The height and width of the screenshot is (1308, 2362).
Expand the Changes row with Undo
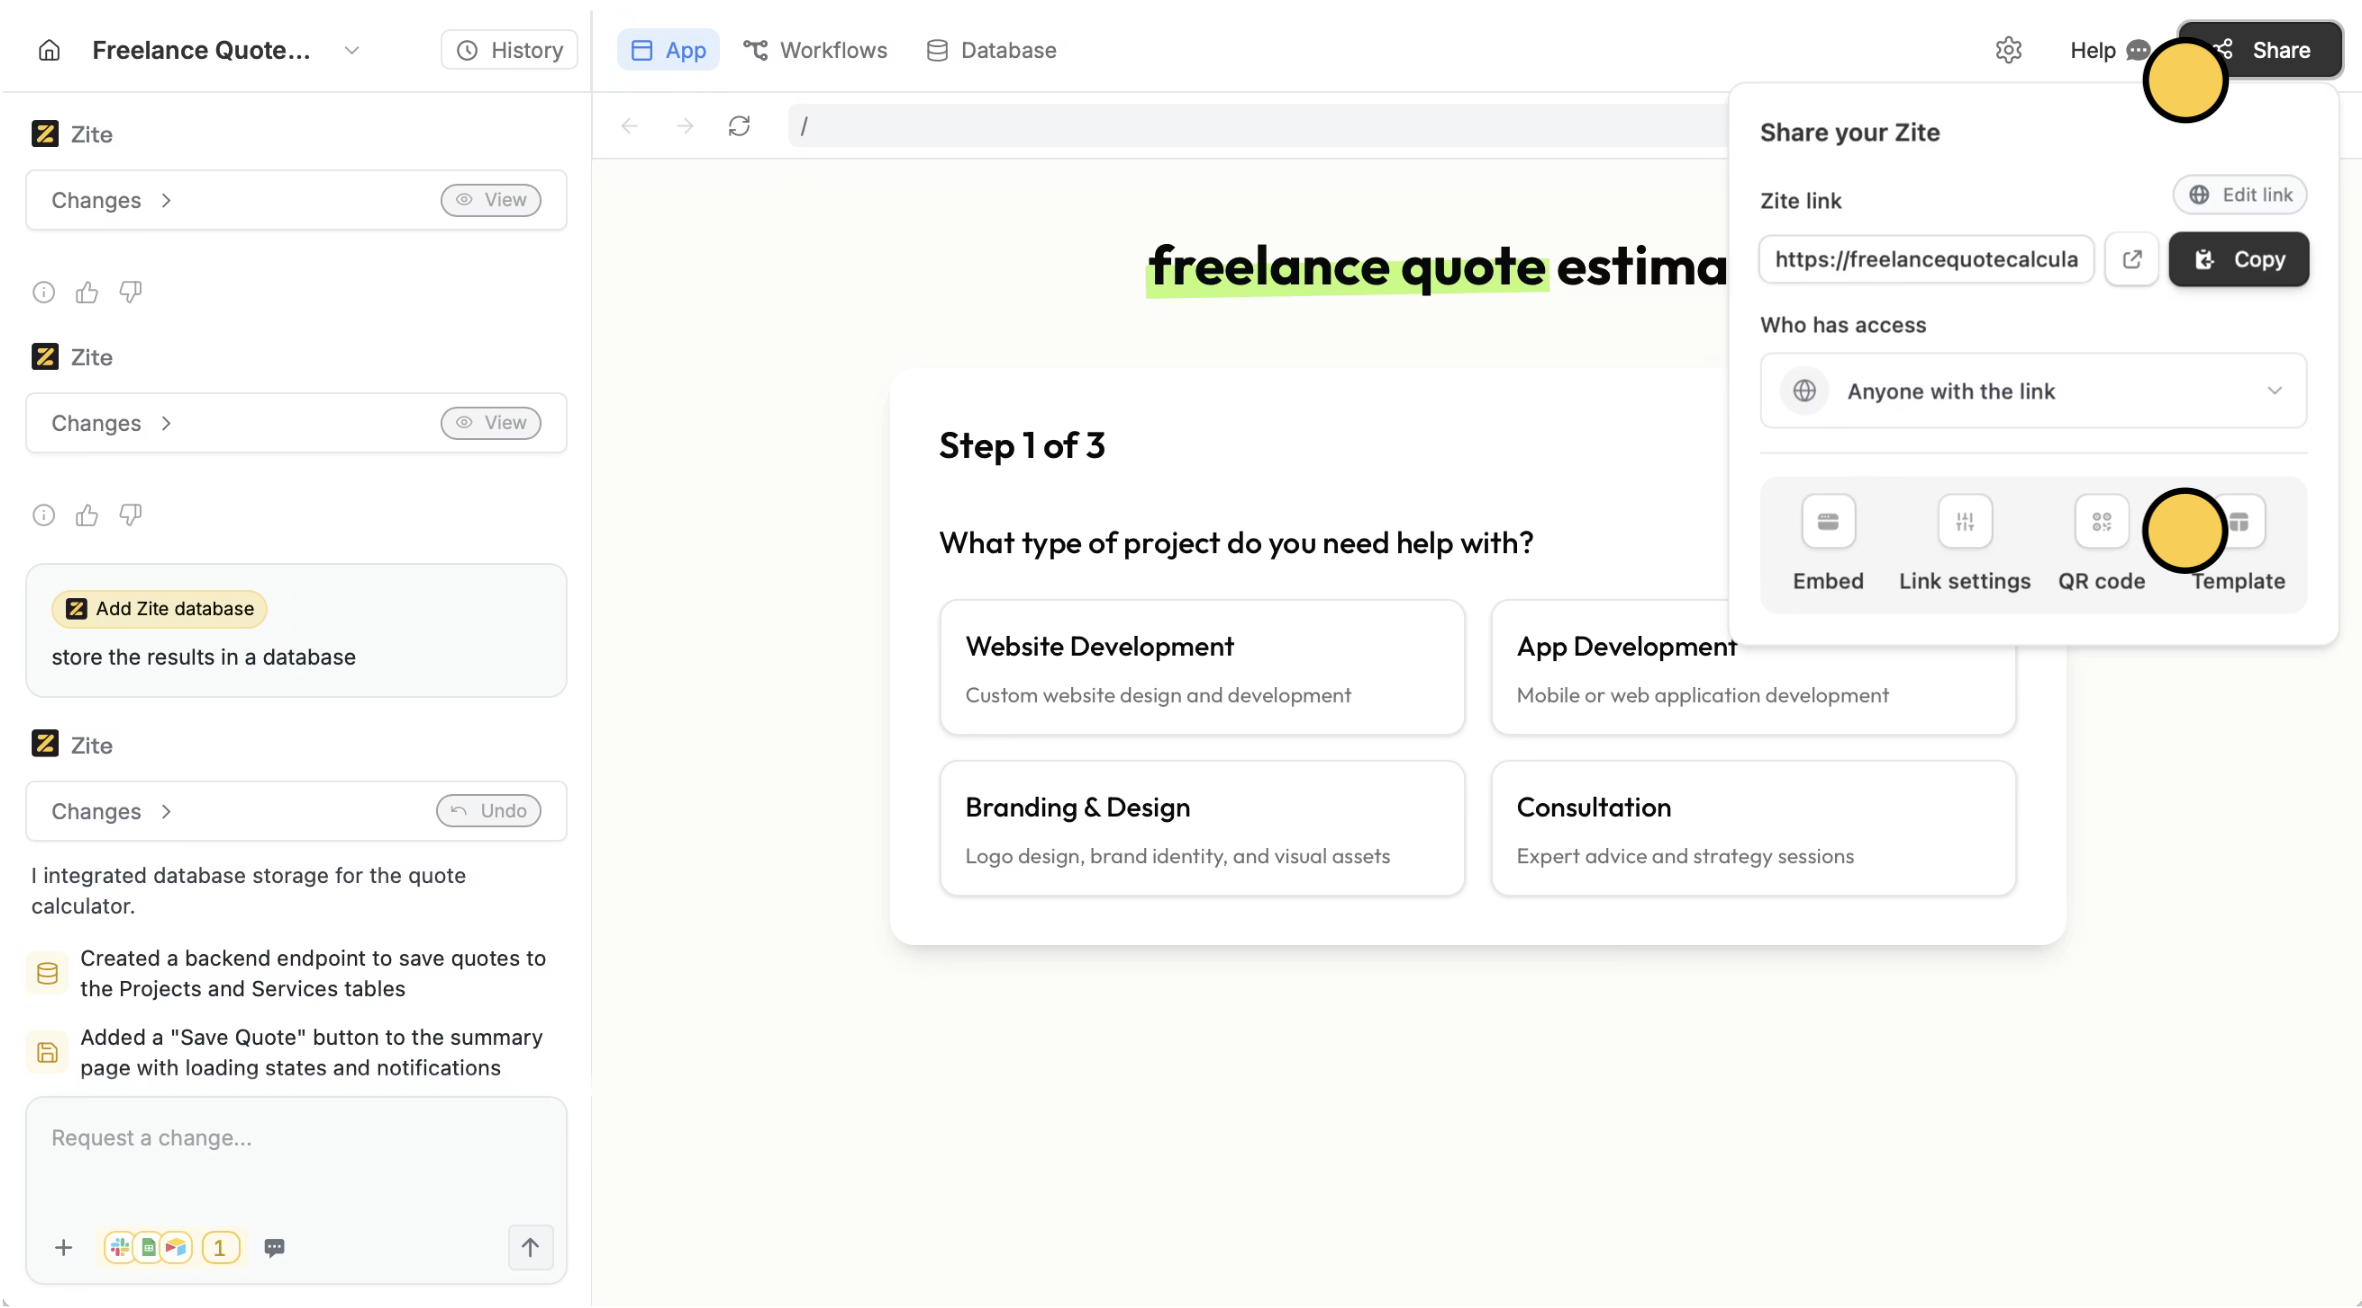(x=112, y=811)
